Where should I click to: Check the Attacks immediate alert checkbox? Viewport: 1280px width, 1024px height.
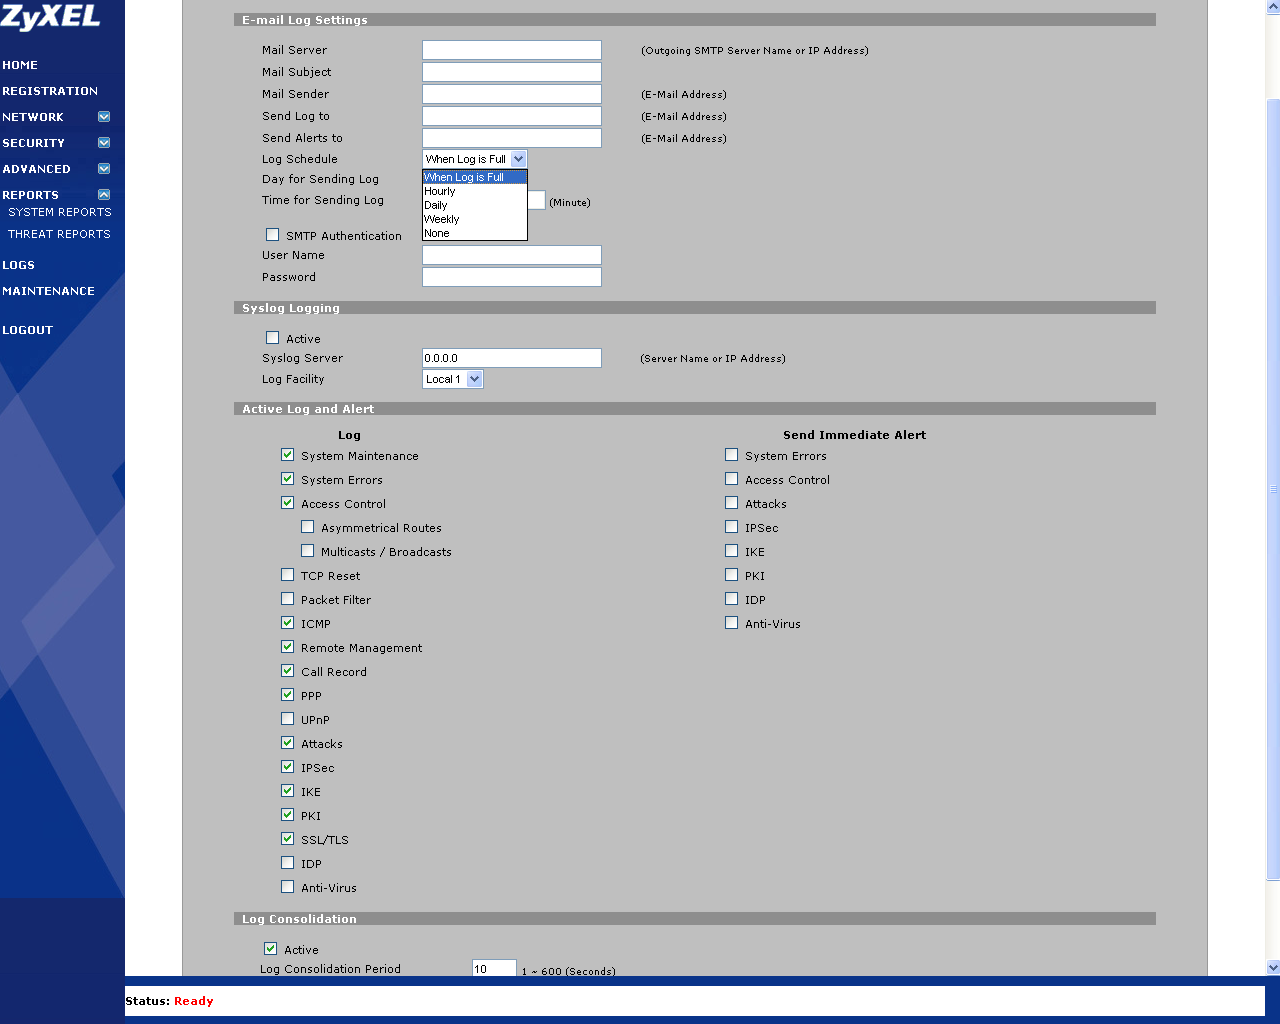click(x=732, y=503)
